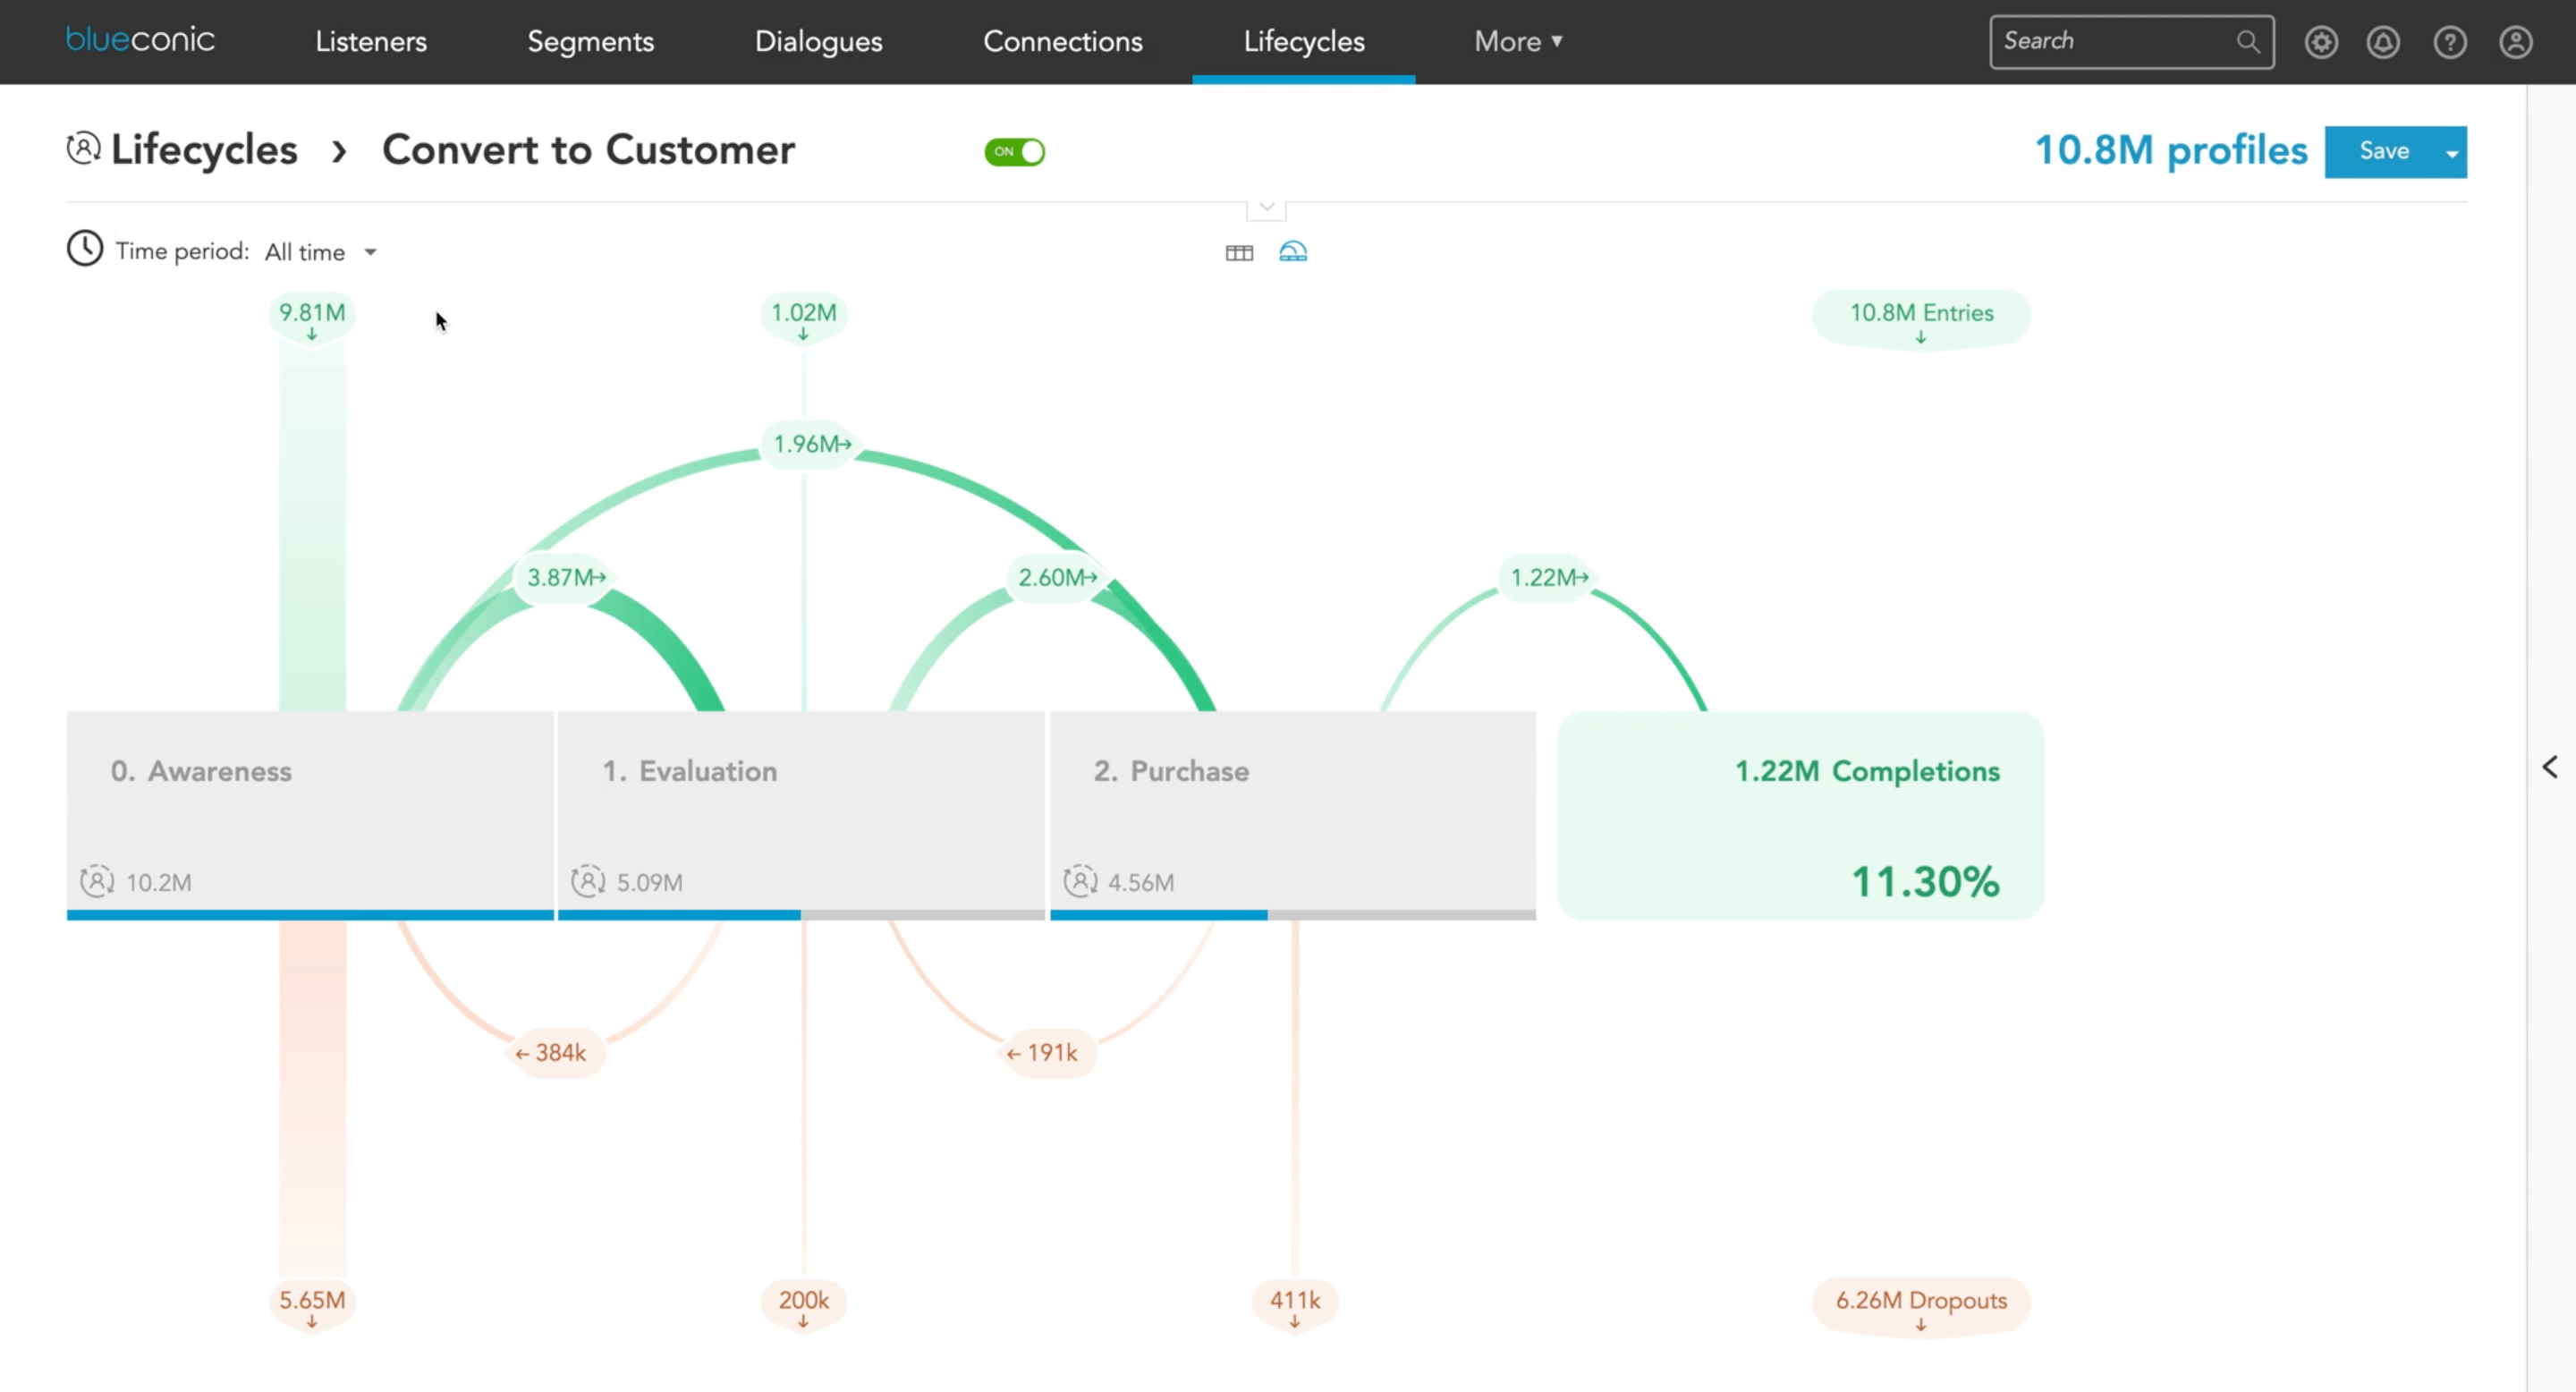Check notifications with the bell icon
This screenshot has width=2576, height=1392.
(x=2383, y=42)
